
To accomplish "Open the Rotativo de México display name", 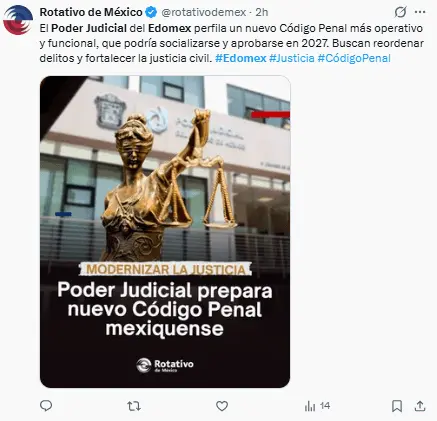I will [91, 12].
